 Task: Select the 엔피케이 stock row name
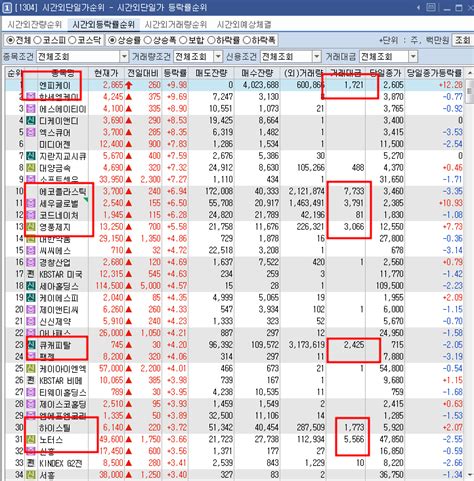pyautogui.click(x=55, y=85)
